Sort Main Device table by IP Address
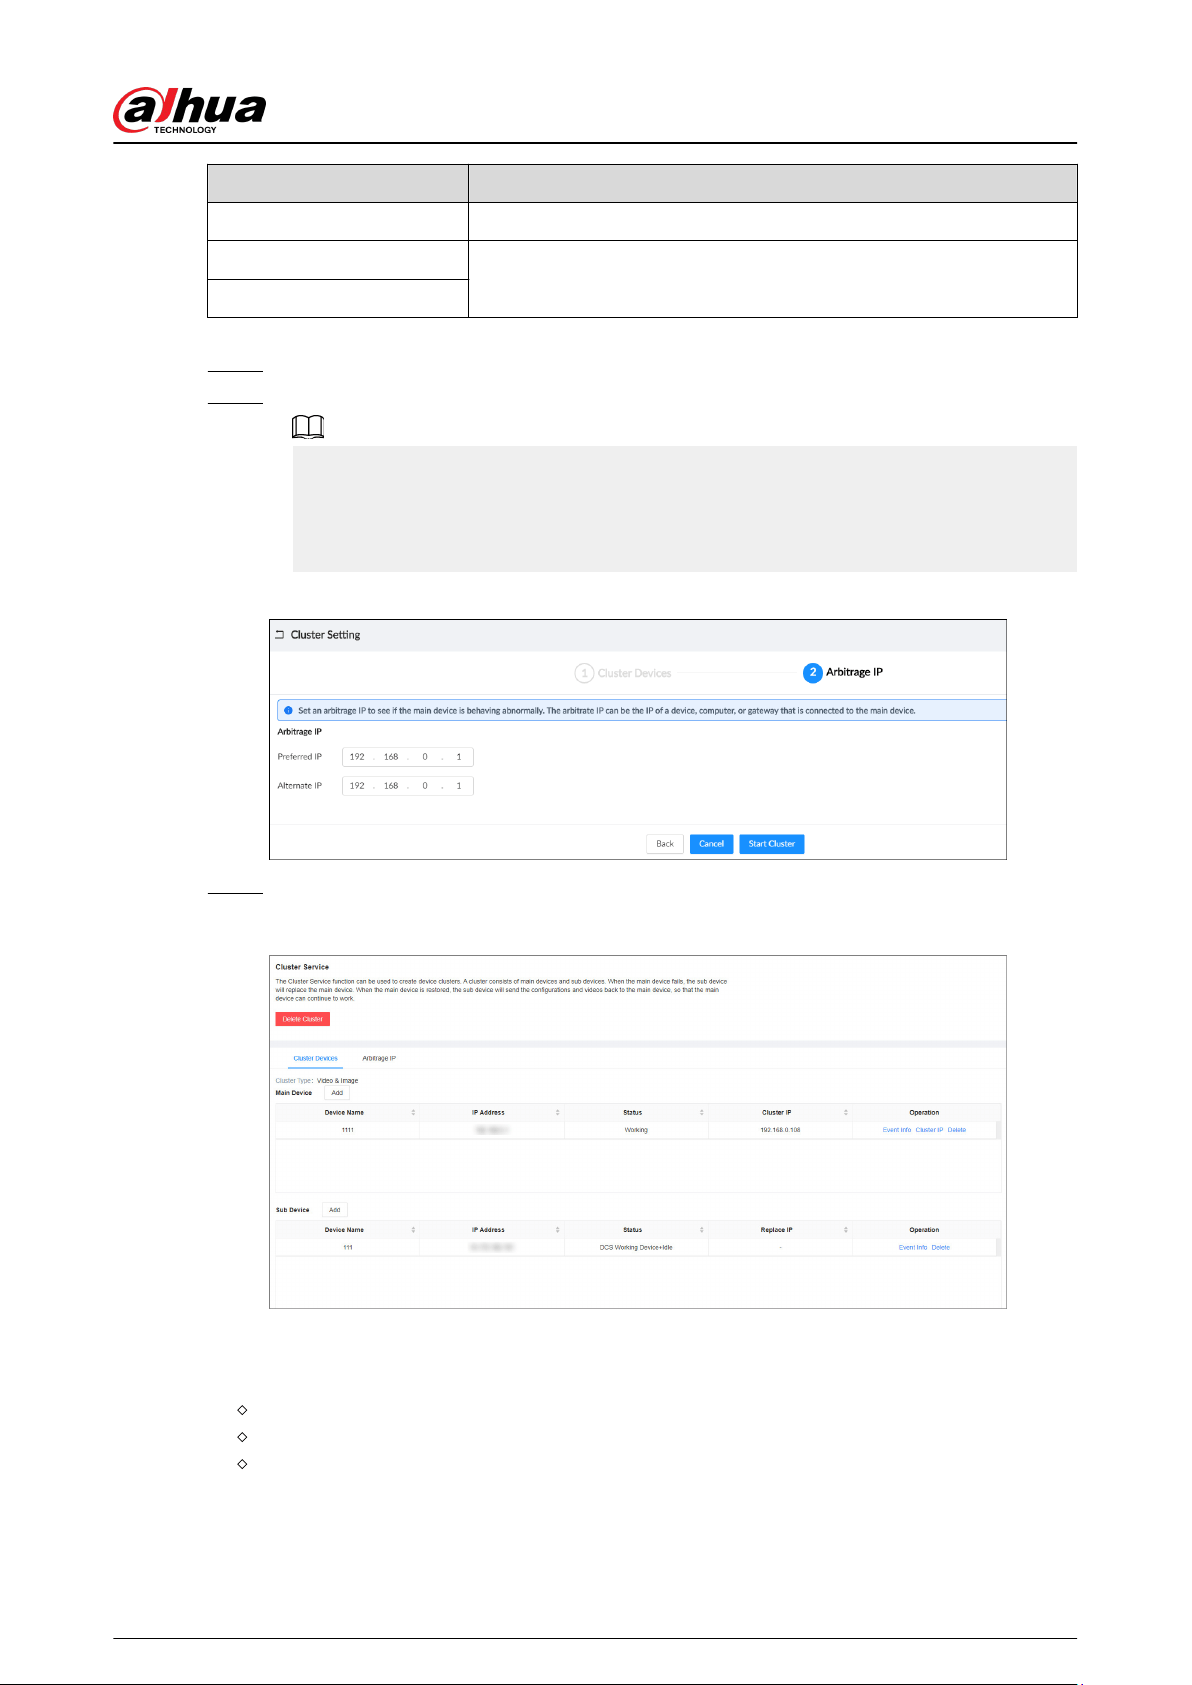The width and height of the screenshot is (1192, 1685). [x=558, y=1113]
